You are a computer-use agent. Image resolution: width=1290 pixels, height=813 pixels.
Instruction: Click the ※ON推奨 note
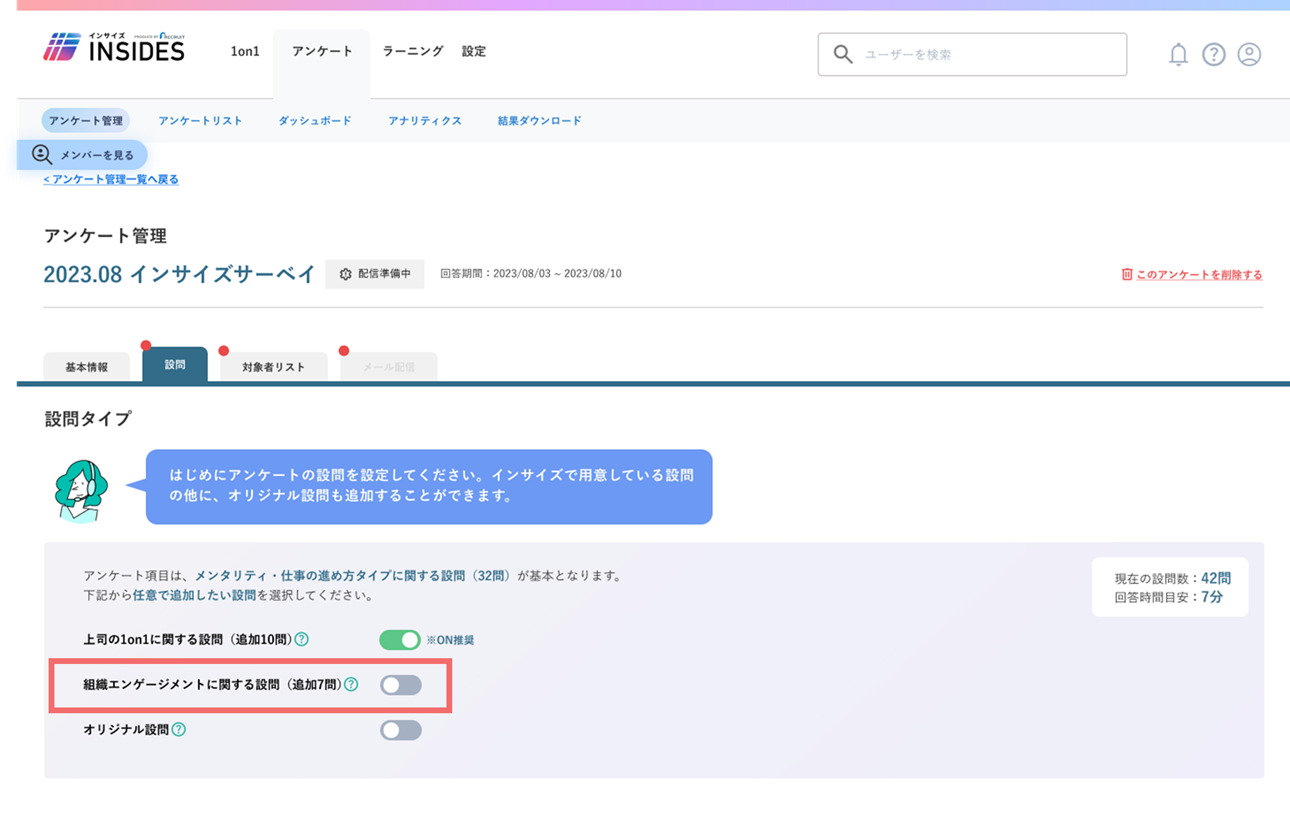450,640
